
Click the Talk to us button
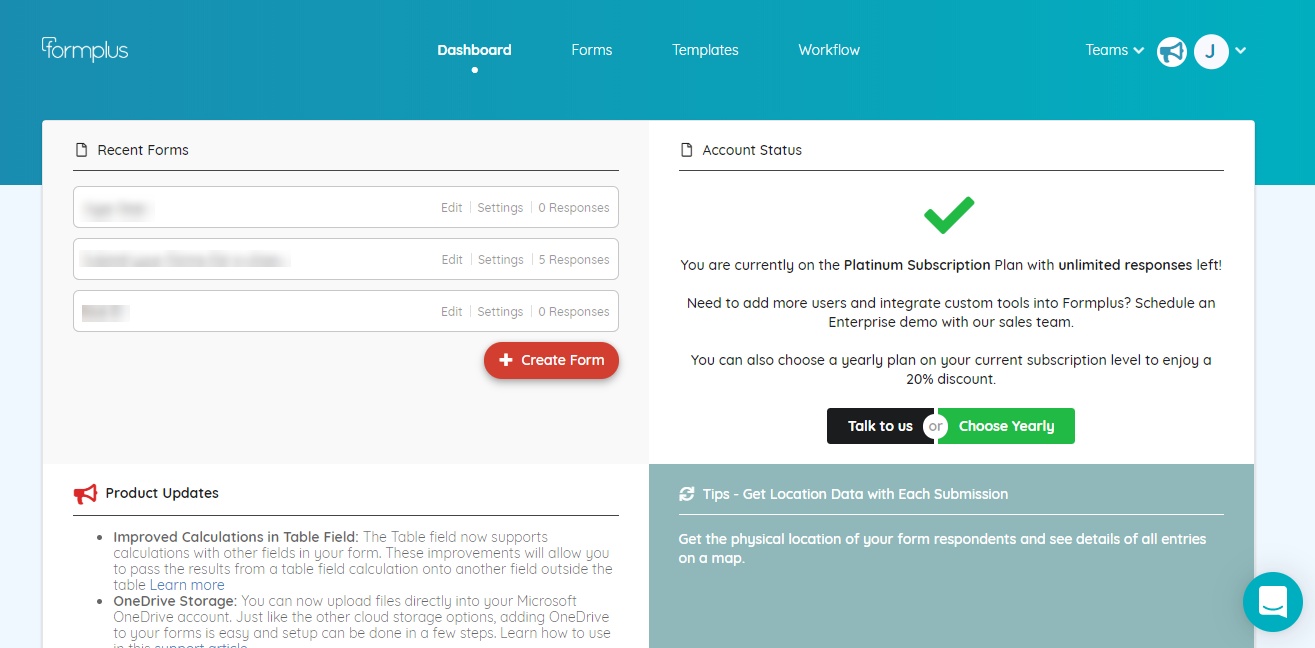point(880,426)
